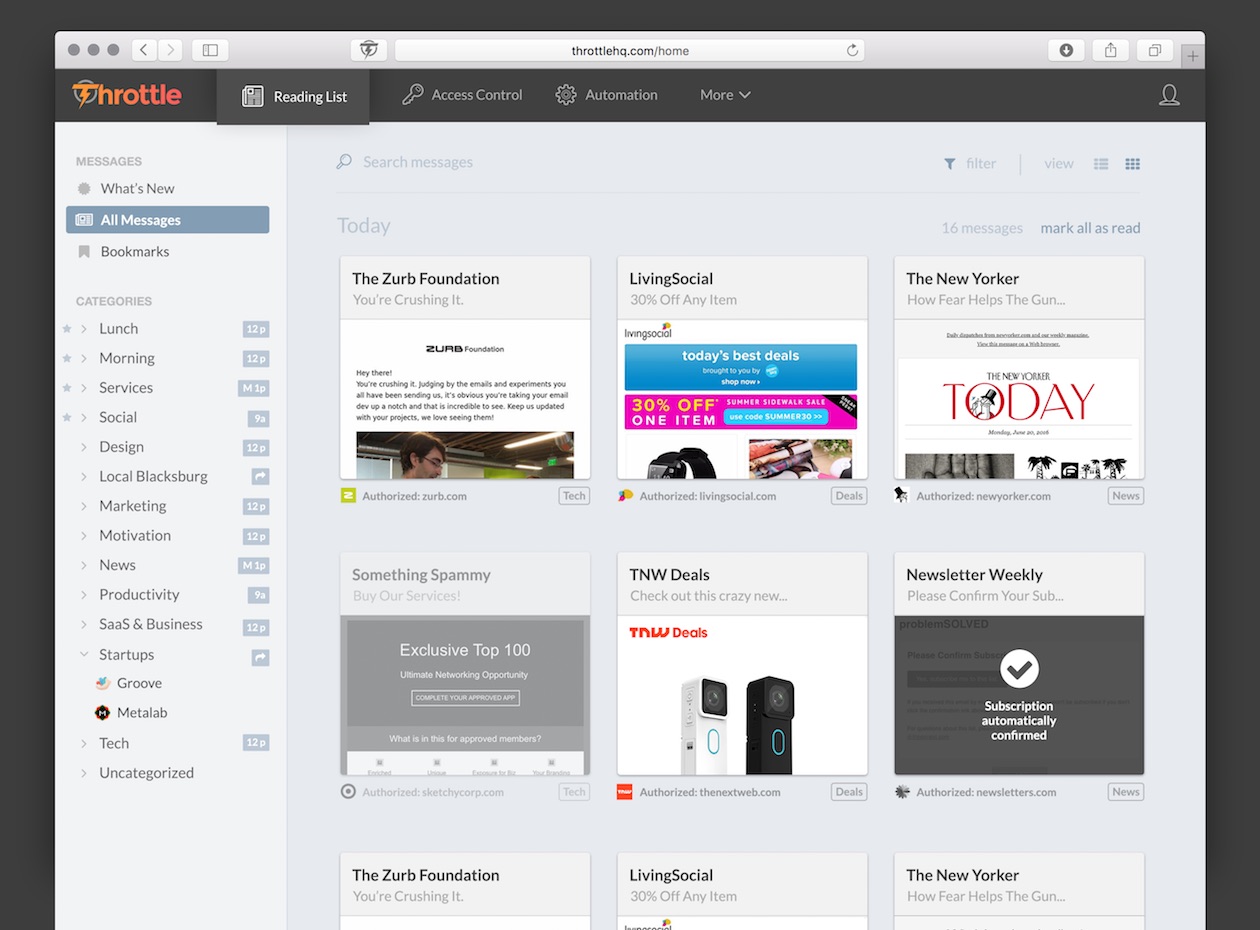Screen dimensions: 1260x930
Task: Toggle the star next to Social category
Action: (67, 417)
